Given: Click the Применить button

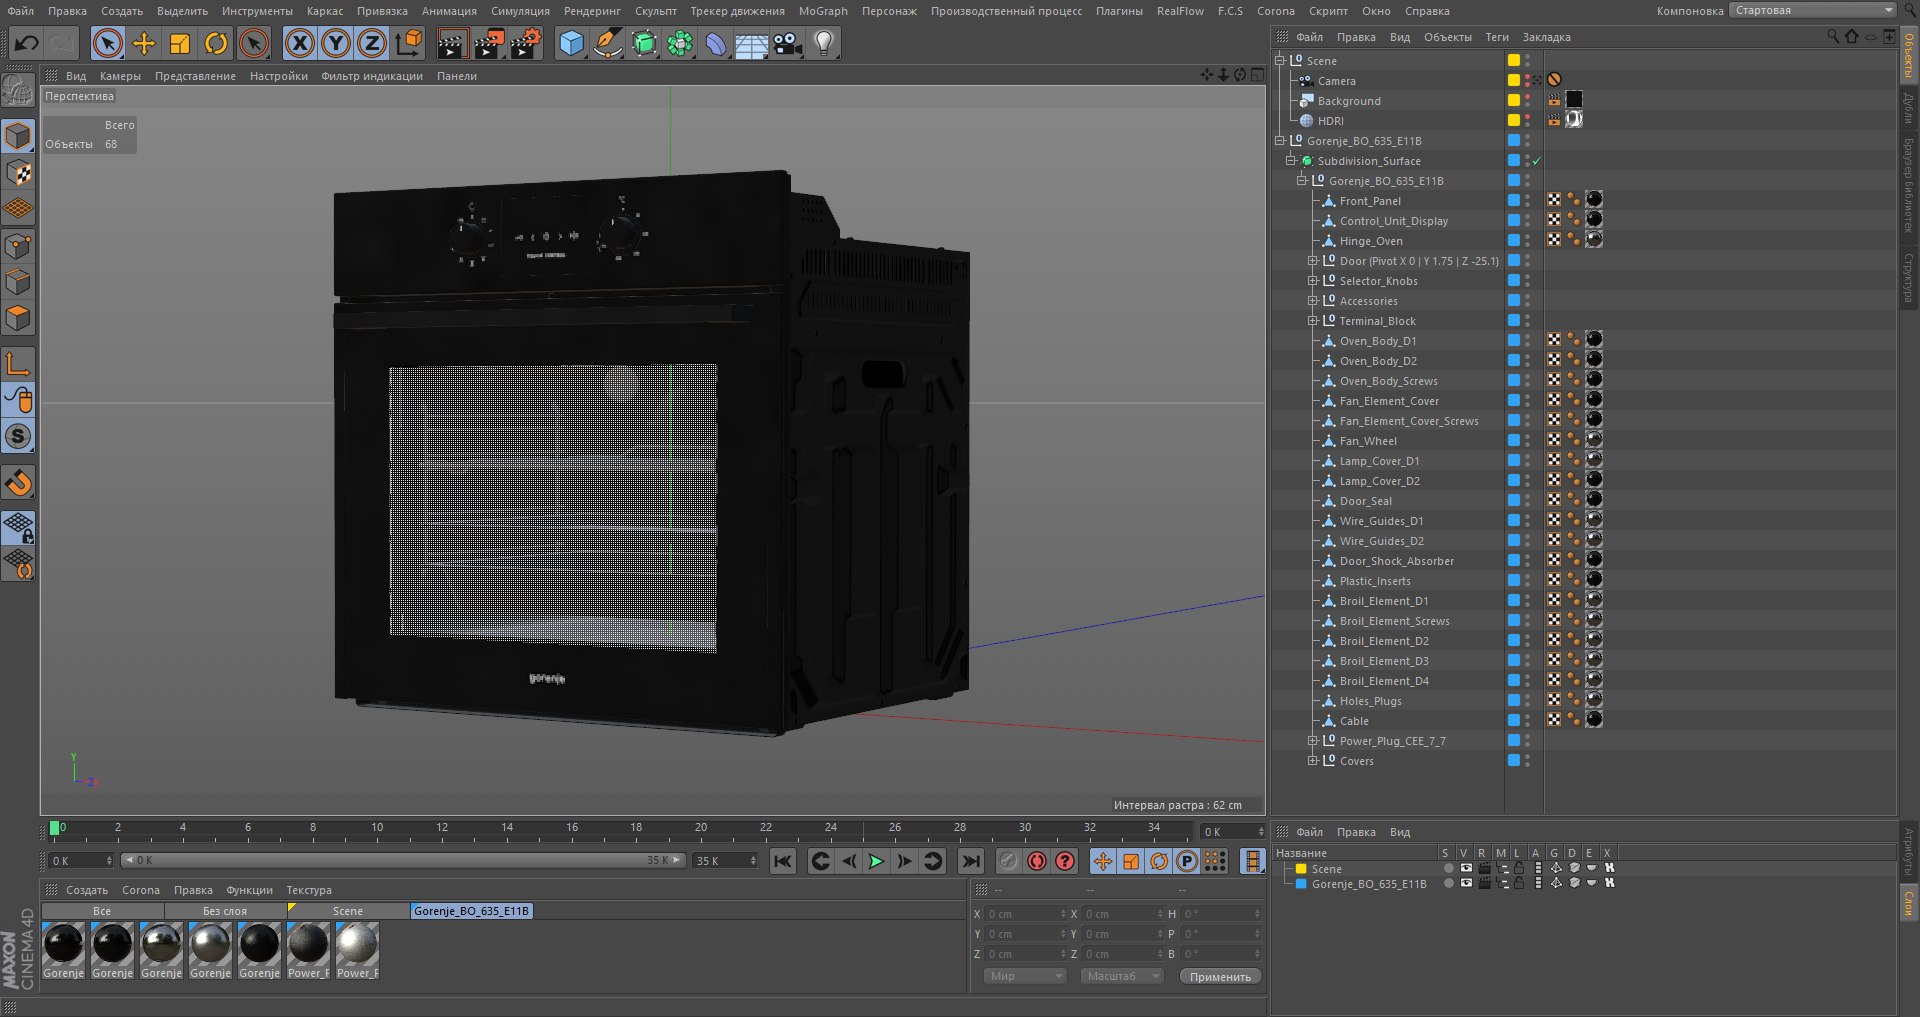Looking at the screenshot, I should pyautogui.click(x=1220, y=977).
